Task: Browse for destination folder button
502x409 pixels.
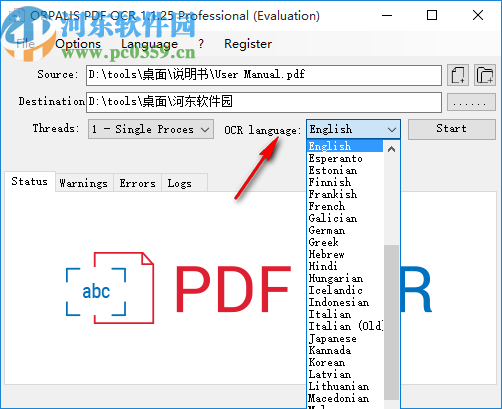Action: coord(471,102)
